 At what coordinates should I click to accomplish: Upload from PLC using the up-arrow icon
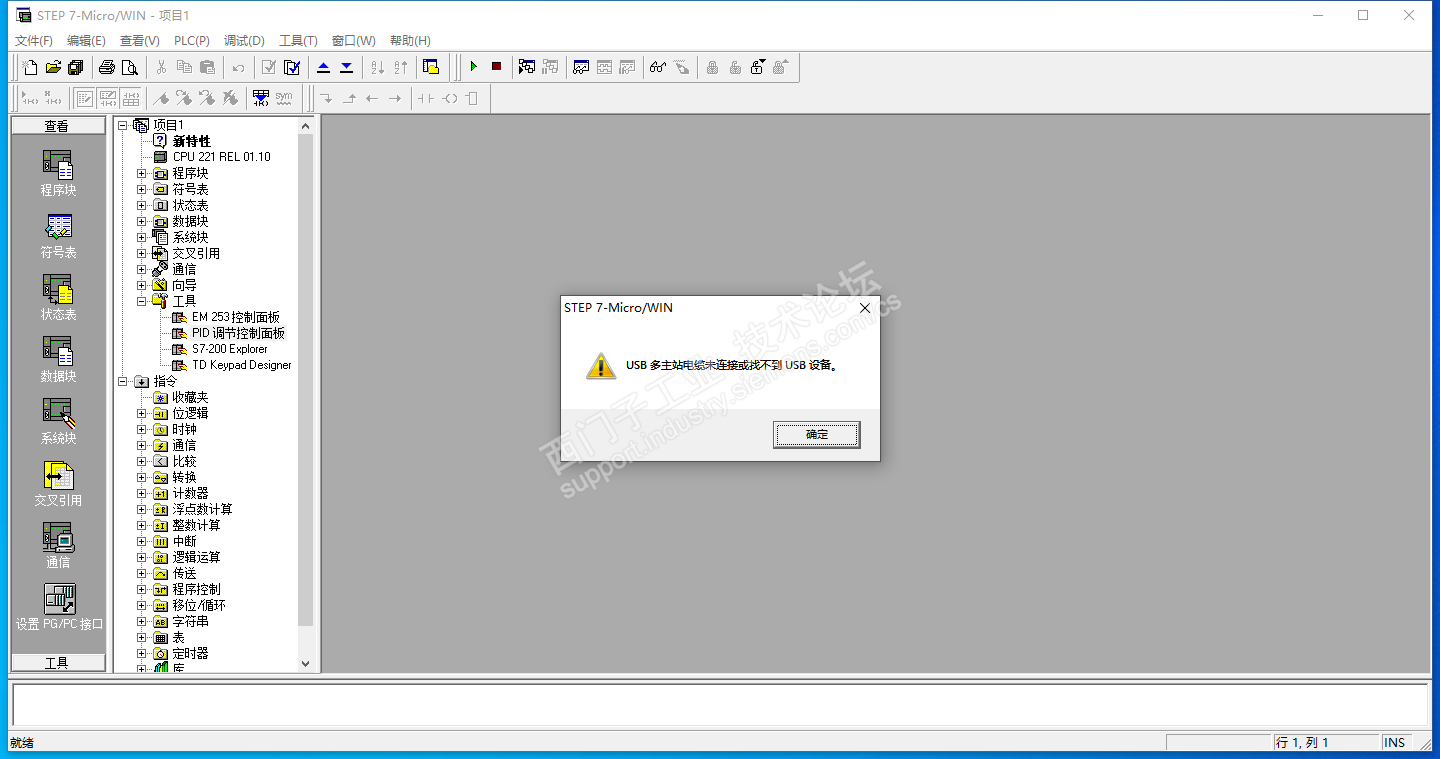click(x=323, y=67)
